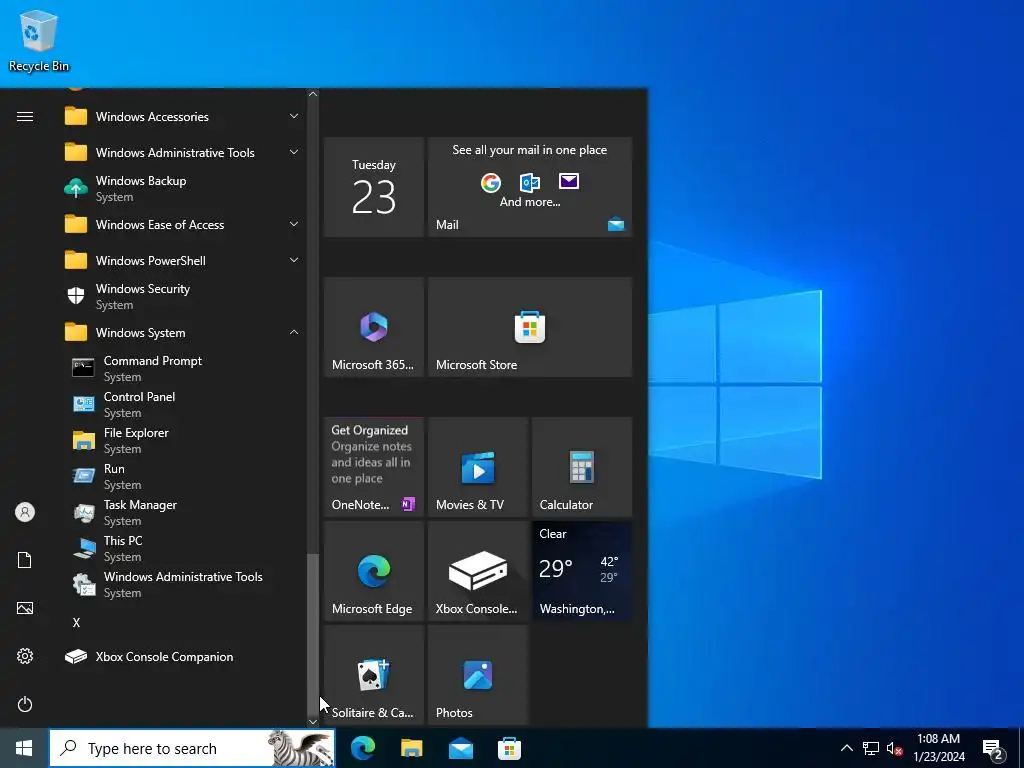Screen dimensions: 1024x768
Task: Click the network status tray icon
Action: click(x=871, y=748)
